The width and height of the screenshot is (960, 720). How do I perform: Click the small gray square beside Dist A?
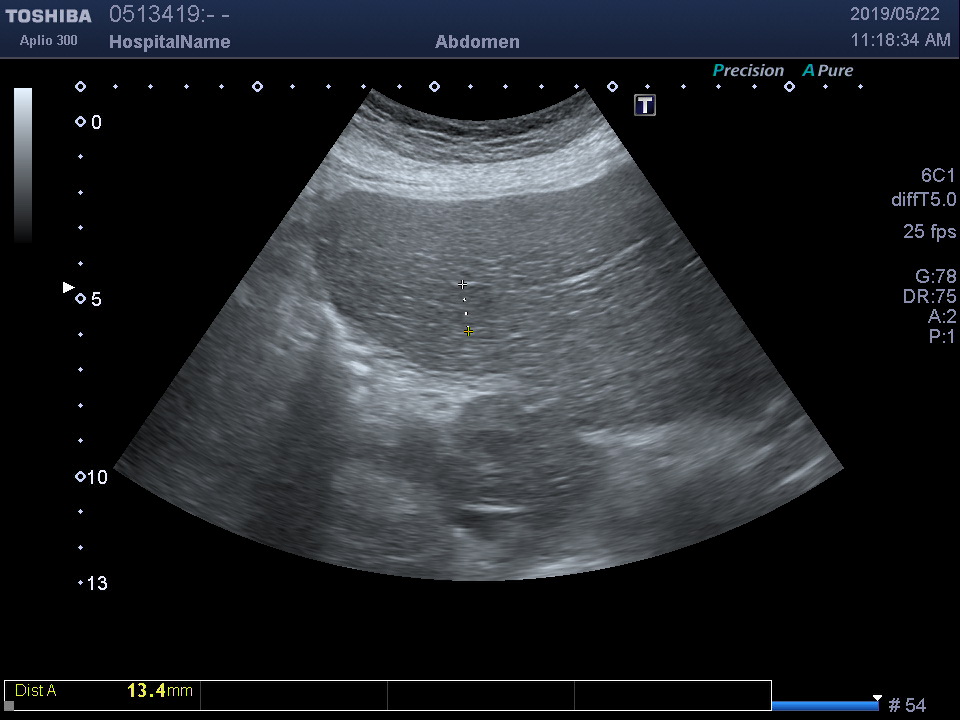point(10,705)
